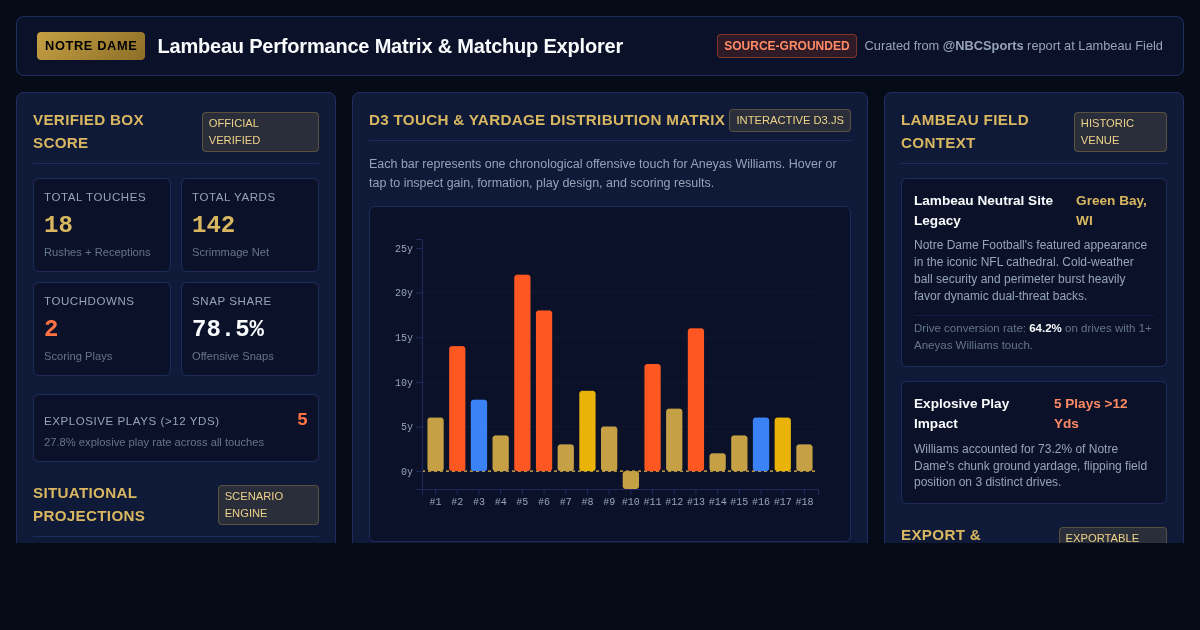
Task: Tap the bar for touch #12
Action: pos(674,440)
